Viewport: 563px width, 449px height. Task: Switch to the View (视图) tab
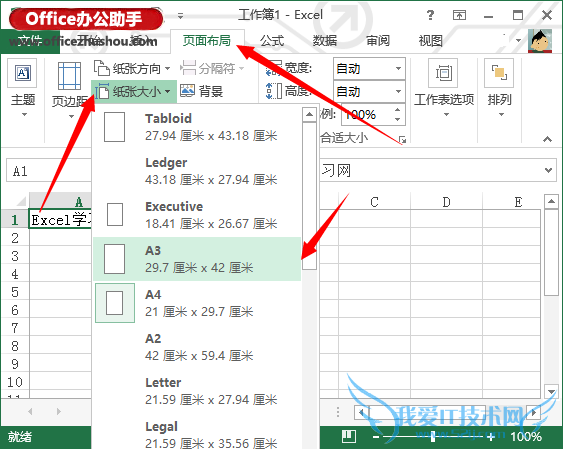click(x=430, y=41)
